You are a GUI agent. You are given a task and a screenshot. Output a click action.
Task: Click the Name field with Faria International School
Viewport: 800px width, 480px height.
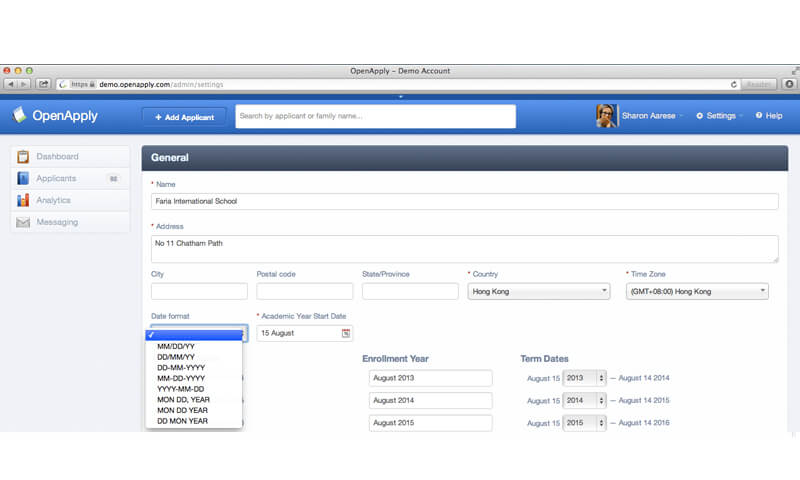465,201
